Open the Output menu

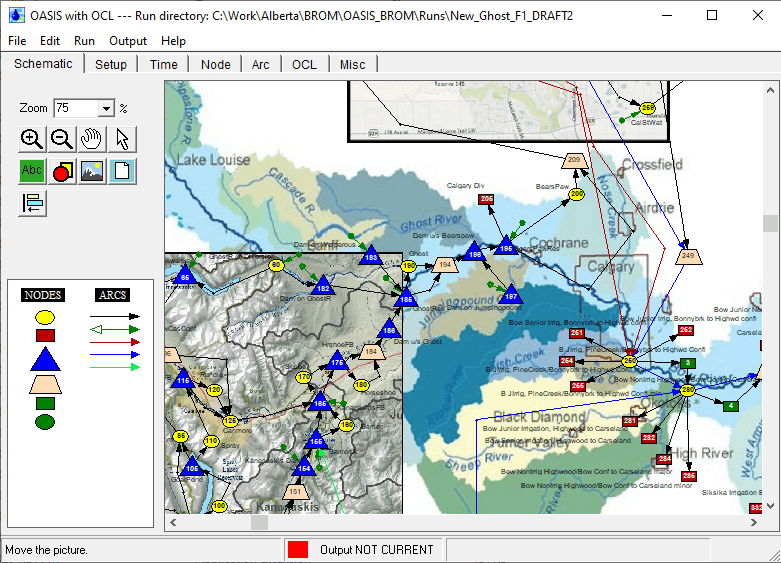pyautogui.click(x=128, y=41)
